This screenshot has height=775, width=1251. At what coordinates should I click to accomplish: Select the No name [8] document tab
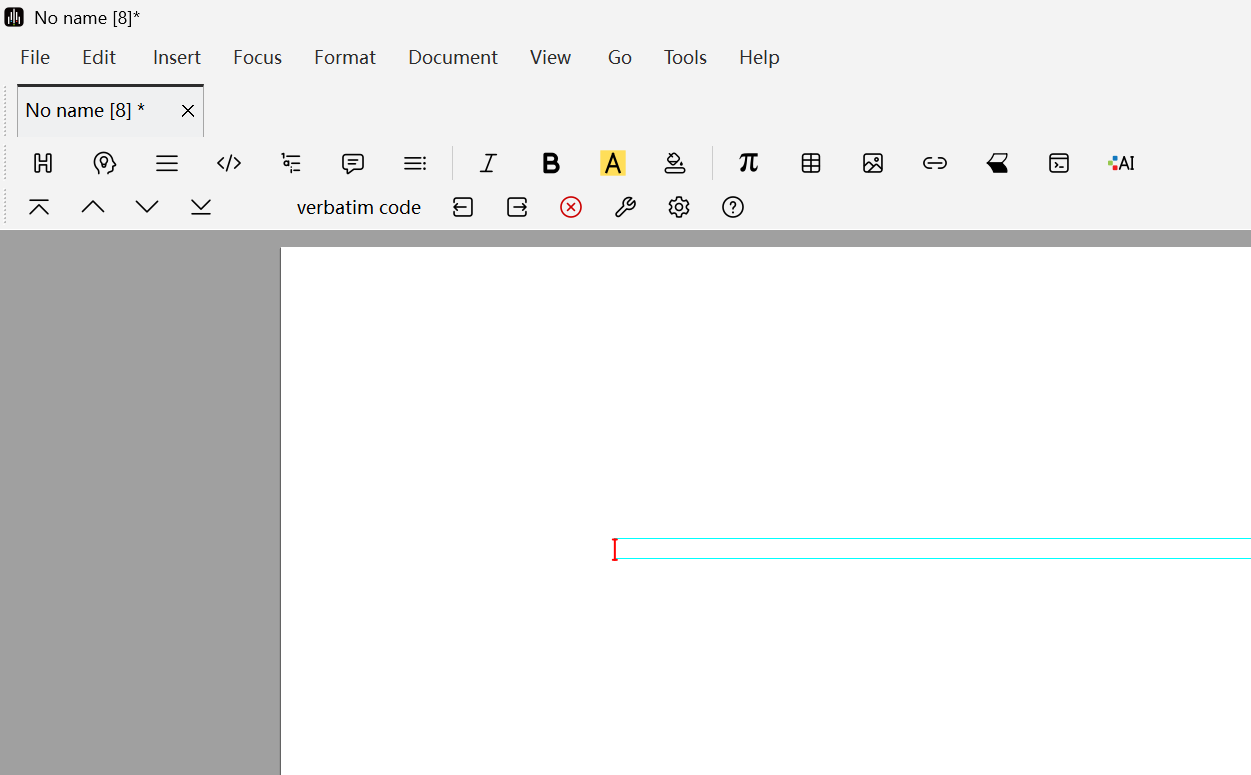pyautogui.click(x=86, y=110)
